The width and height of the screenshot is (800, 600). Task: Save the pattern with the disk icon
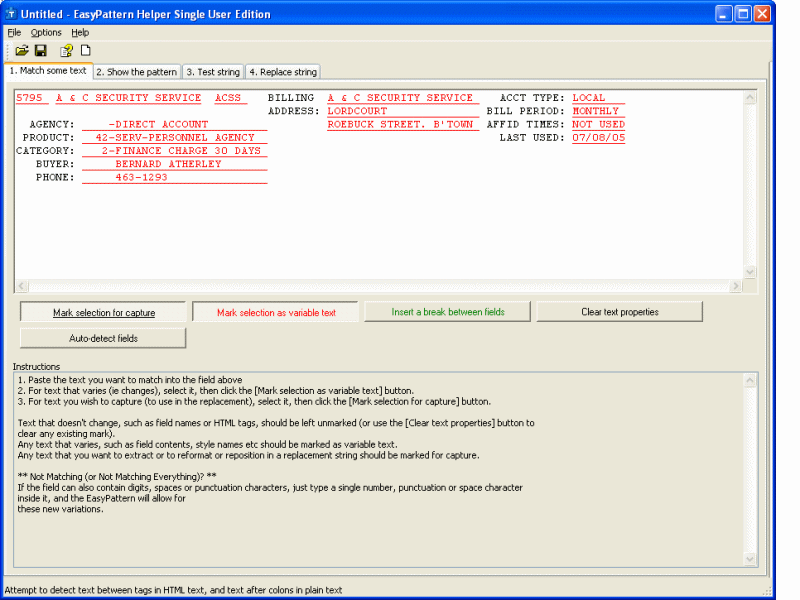[x=41, y=50]
